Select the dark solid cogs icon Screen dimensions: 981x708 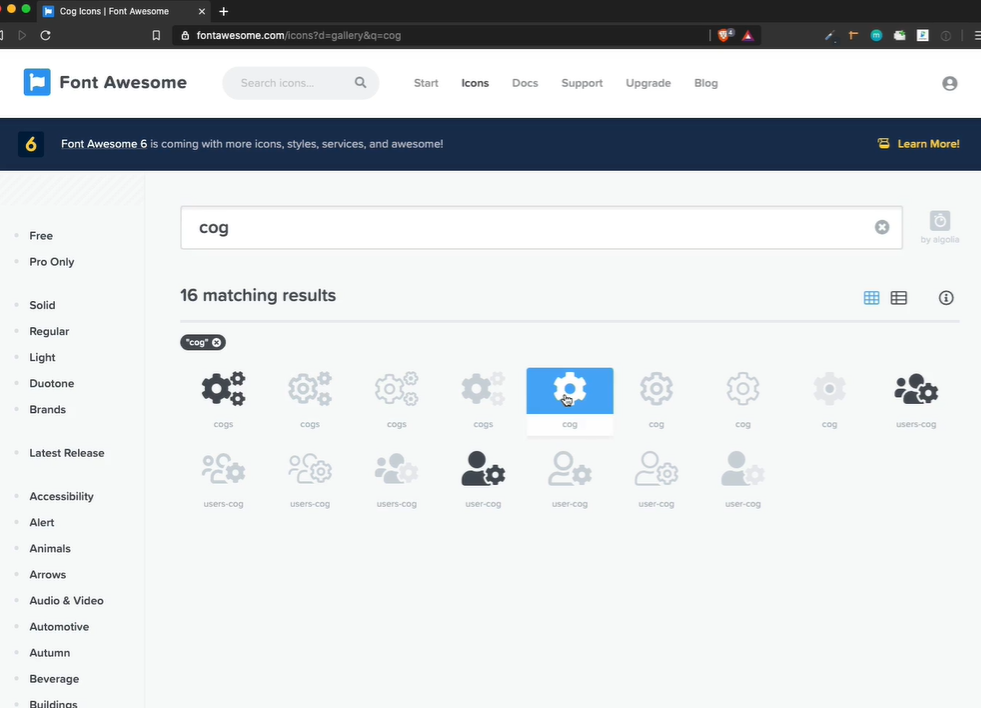click(223, 389)
